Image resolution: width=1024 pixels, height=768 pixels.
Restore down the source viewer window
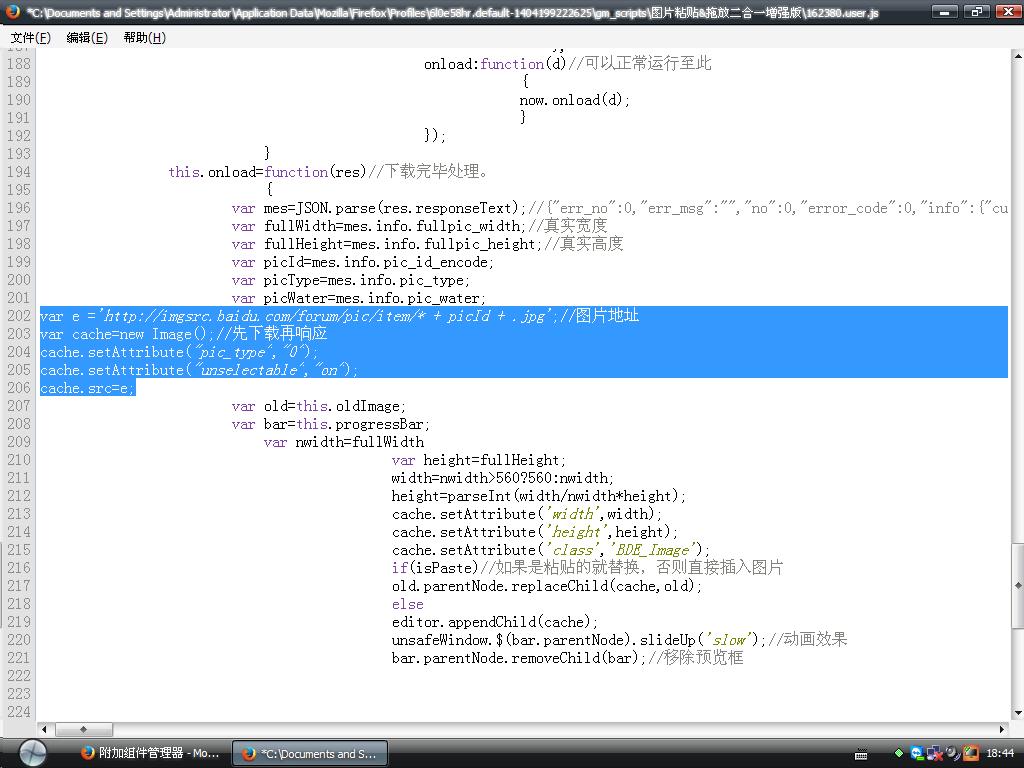coord(977,12)
